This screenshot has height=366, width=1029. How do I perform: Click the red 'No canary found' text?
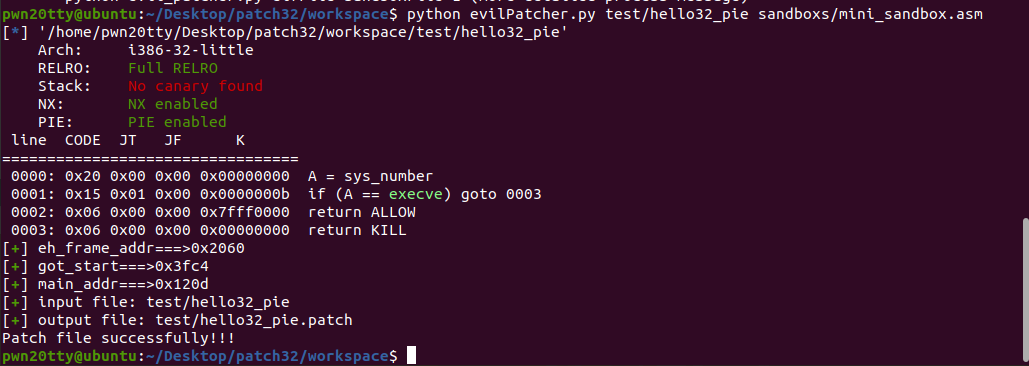coord(196,86)
